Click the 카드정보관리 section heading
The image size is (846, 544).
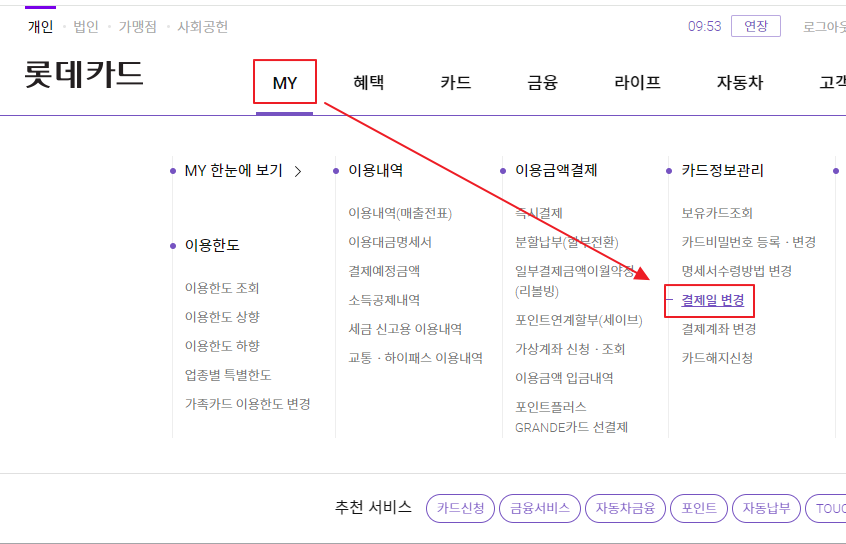tap(723, 171)
